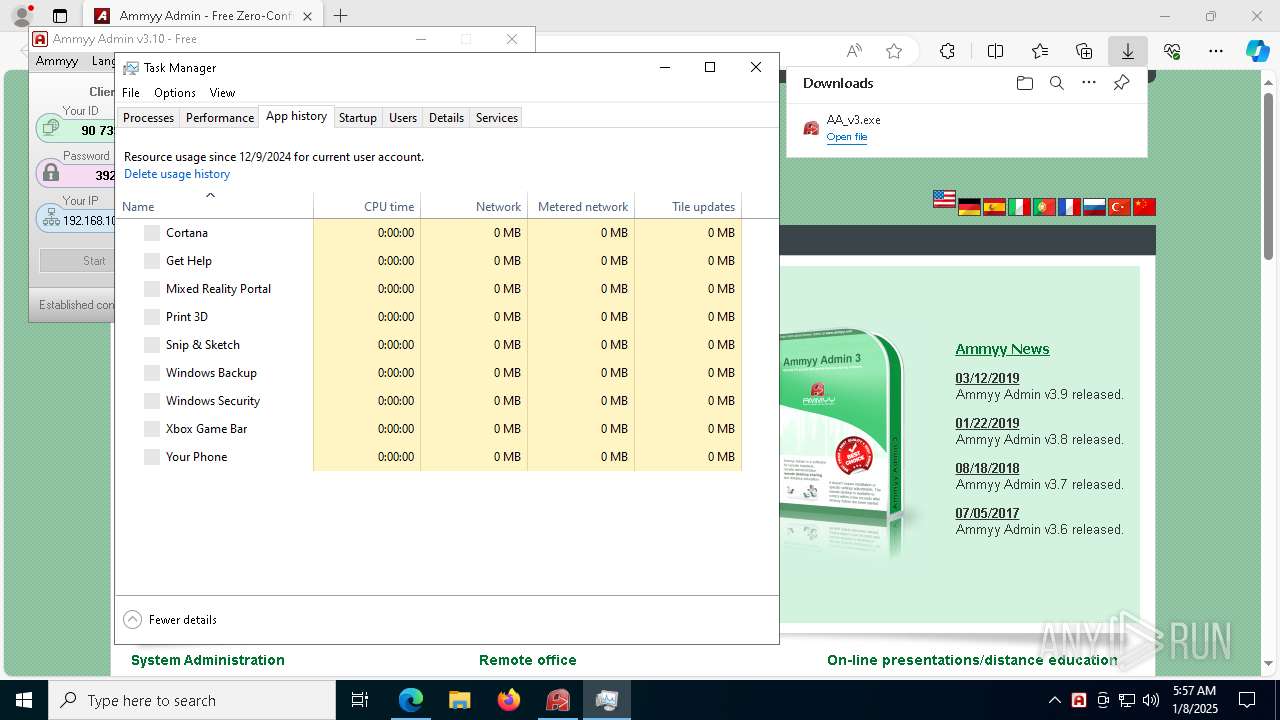Screen dimensions: 1280x720
Task: Open Edge collections icon
Action: pyautogui.click(x=1084, y=51)
